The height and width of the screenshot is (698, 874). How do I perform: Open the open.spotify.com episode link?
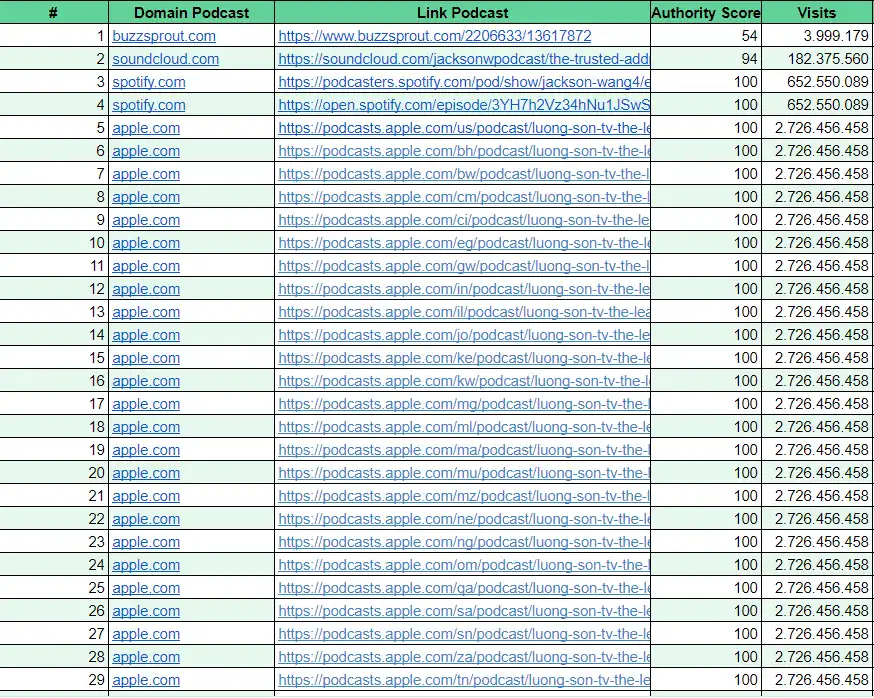coord(464,105)
